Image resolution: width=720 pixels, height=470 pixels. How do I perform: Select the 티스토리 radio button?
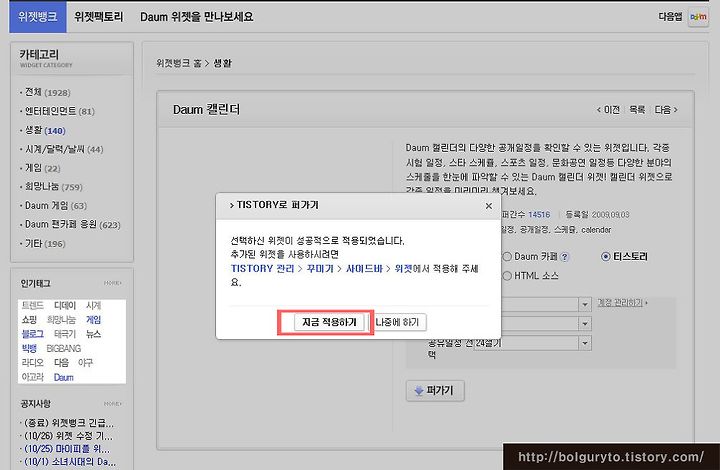(x=606, y=257)
